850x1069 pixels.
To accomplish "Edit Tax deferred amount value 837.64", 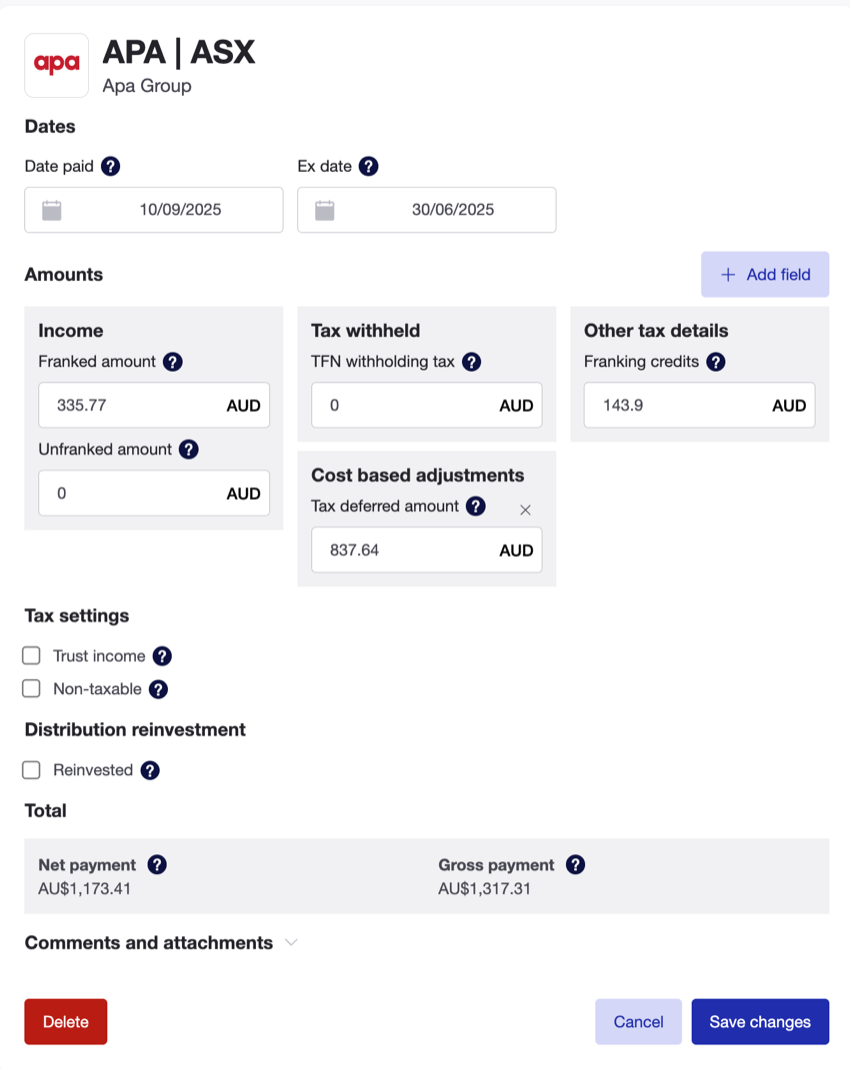I will tap(427, 550).
